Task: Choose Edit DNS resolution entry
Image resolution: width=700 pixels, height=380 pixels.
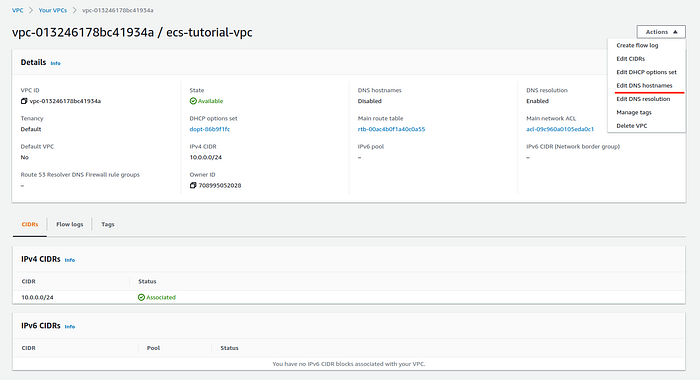Action: (x=643, y=99)
